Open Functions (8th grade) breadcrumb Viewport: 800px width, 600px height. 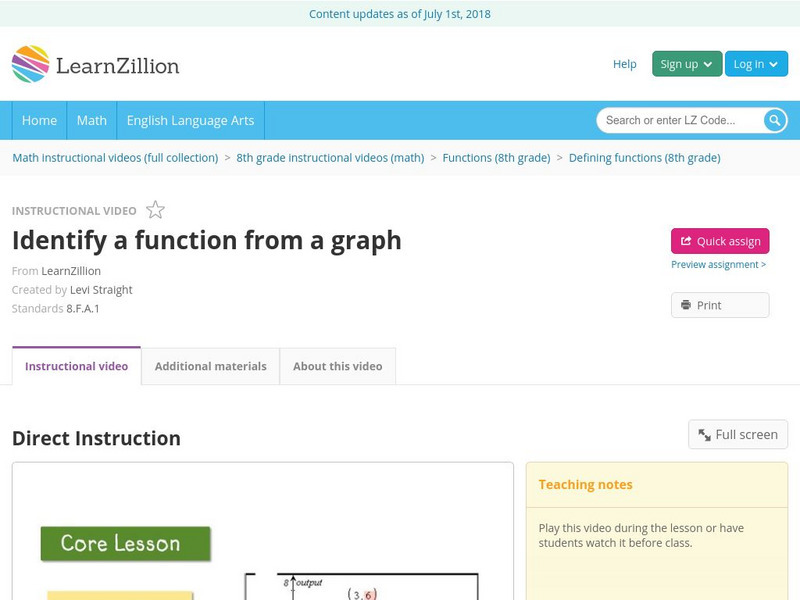click(x=496, y=158)
